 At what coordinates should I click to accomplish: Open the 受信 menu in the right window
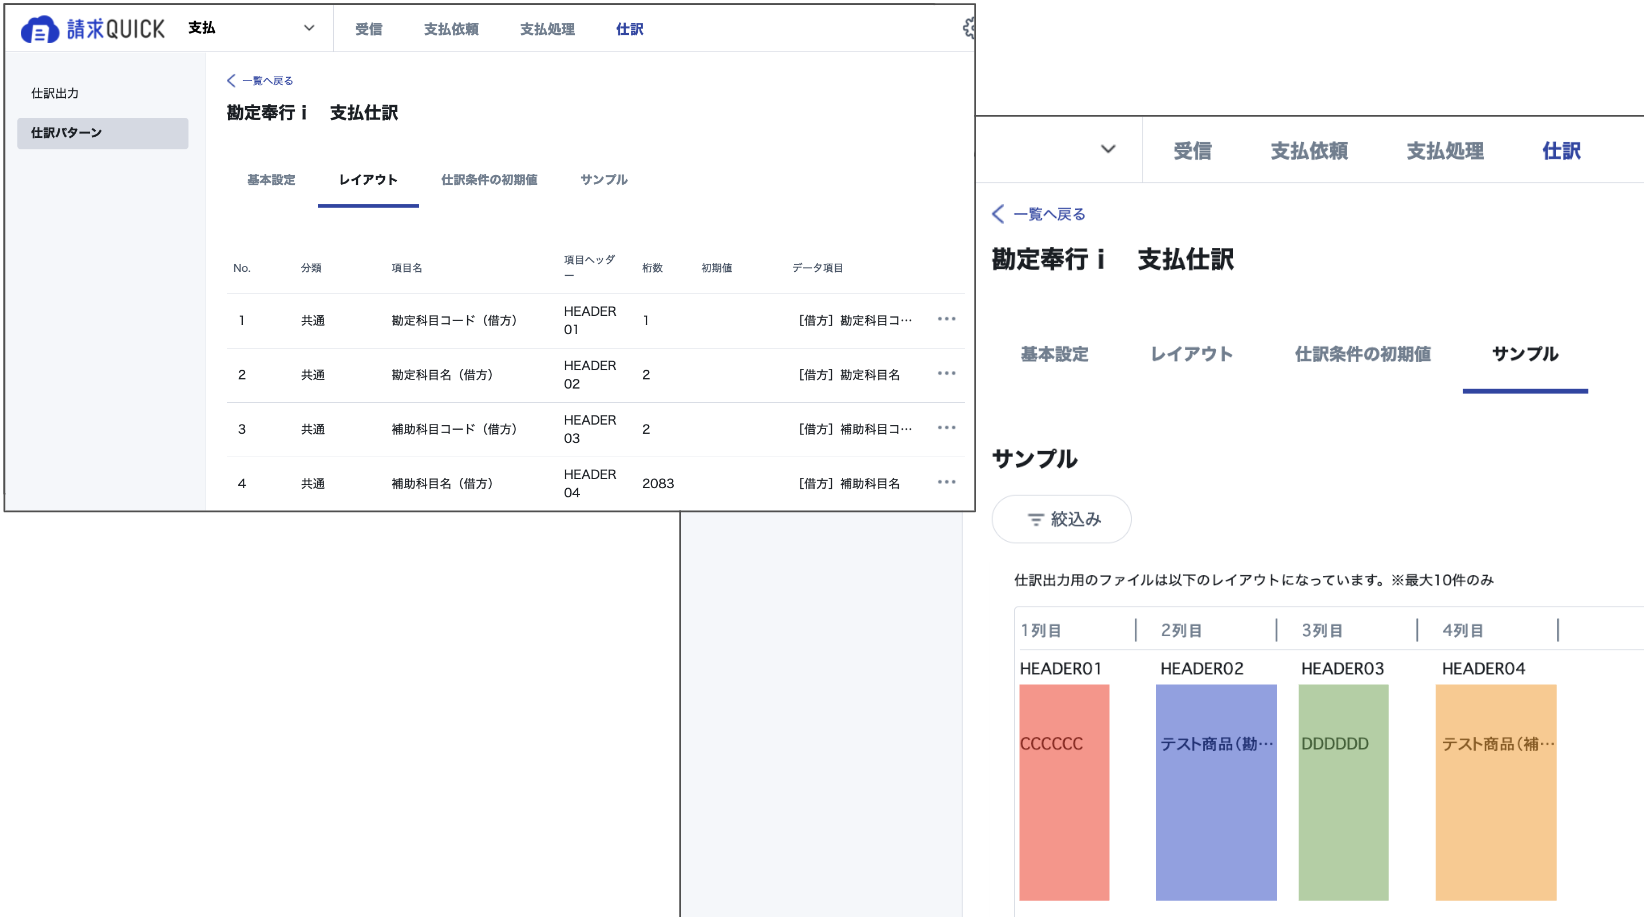(1192, 151)
